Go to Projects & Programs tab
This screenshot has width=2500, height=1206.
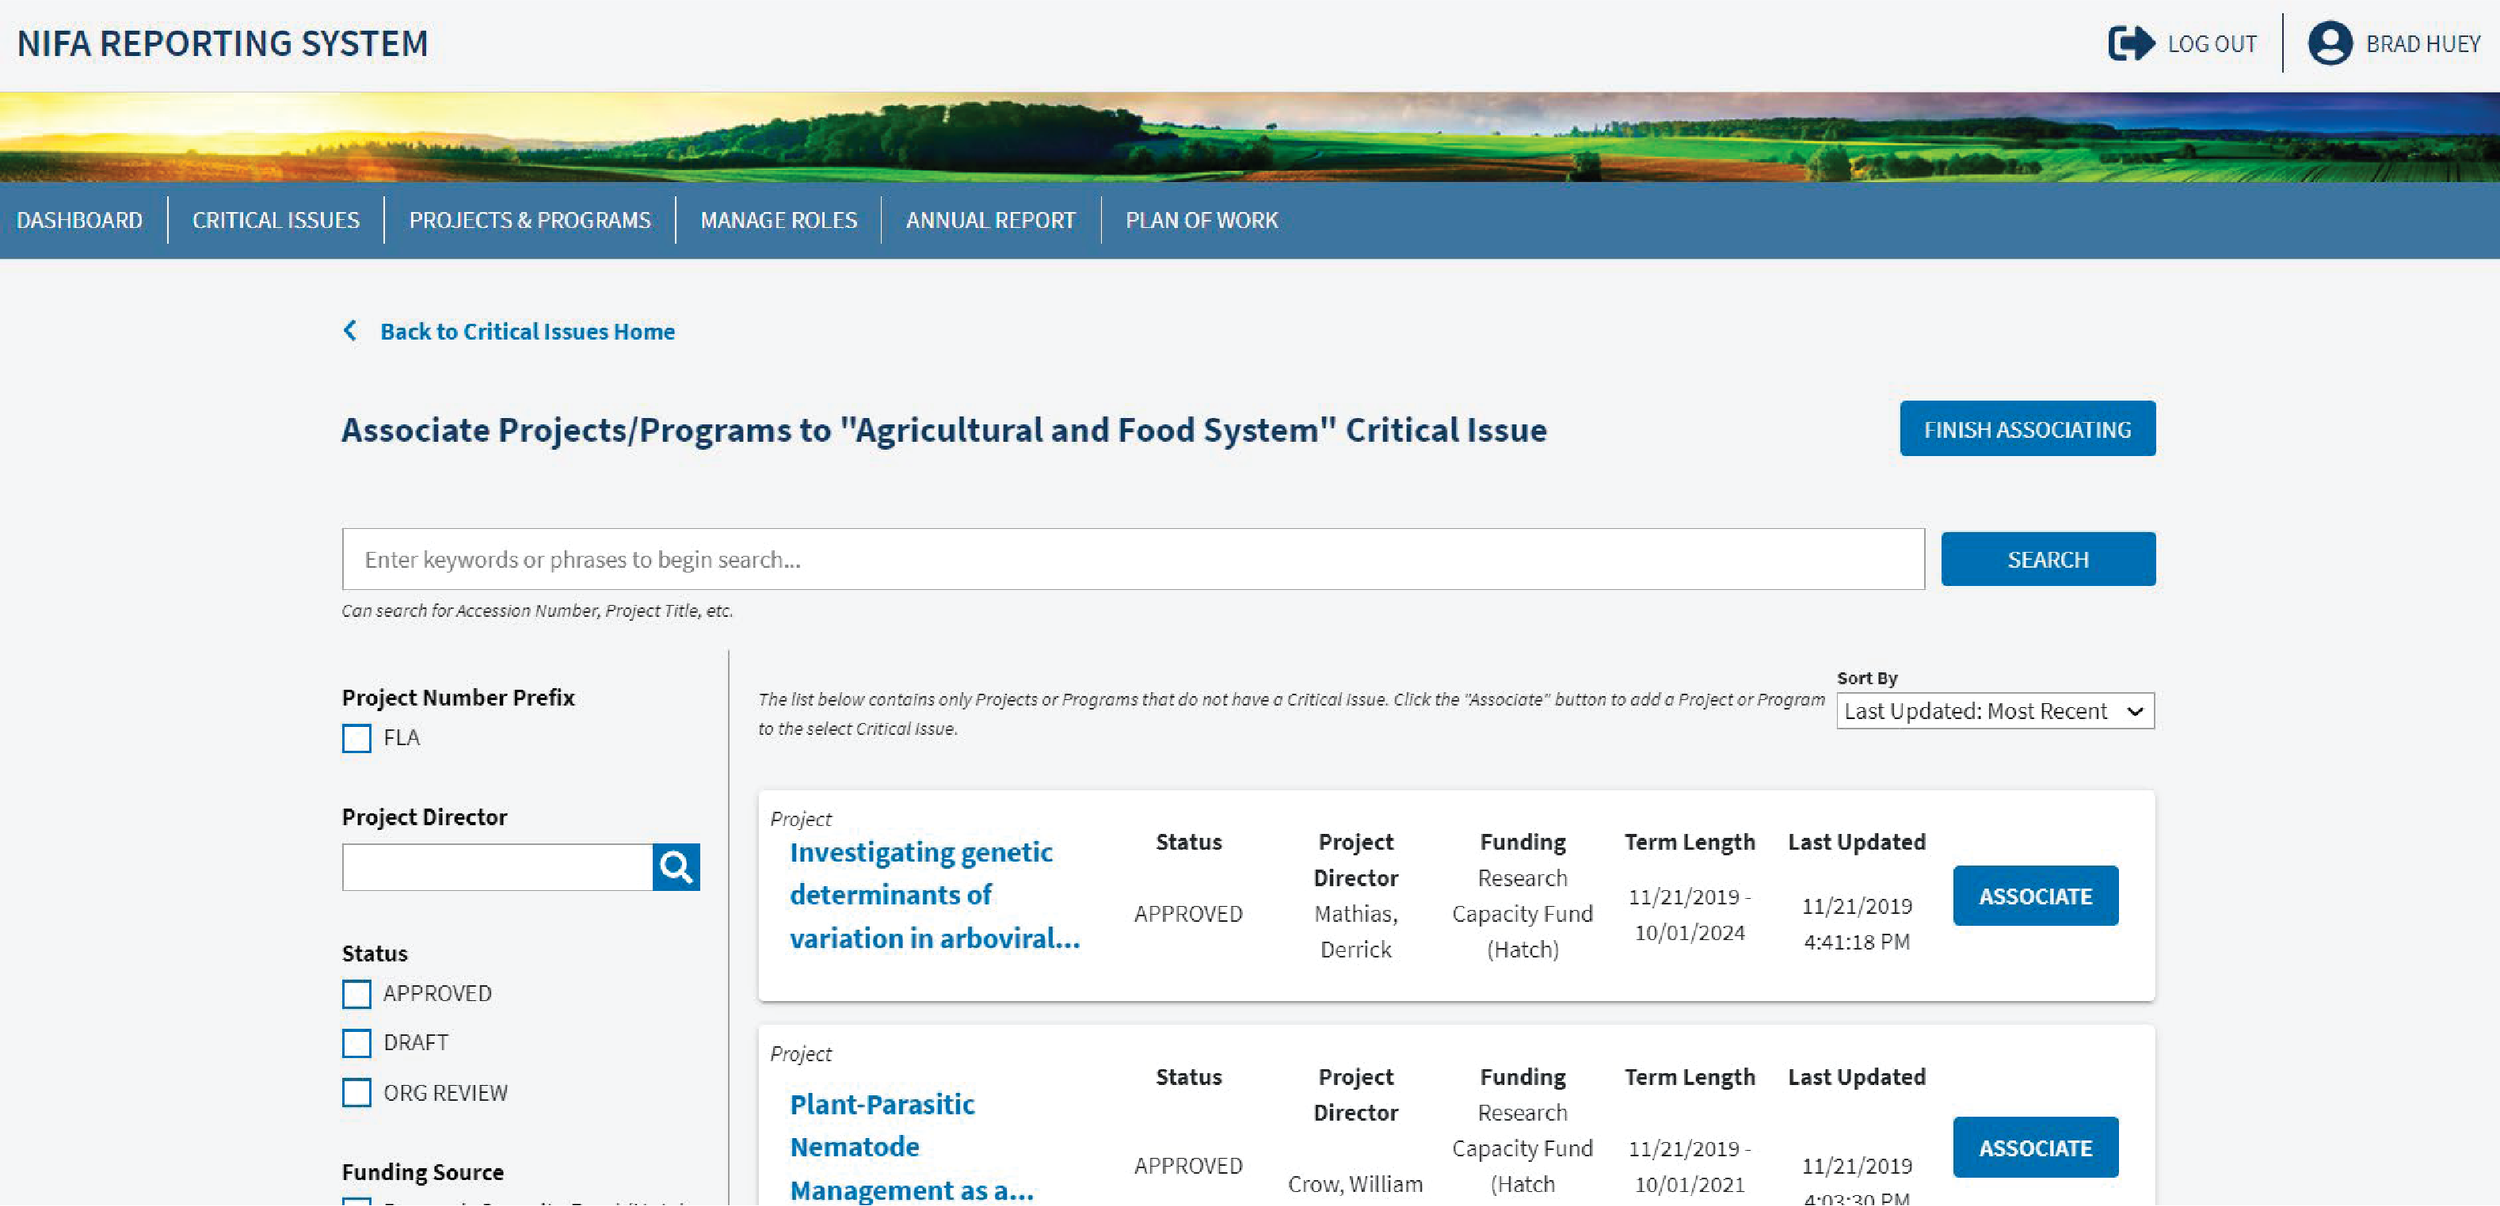[529, 220]
